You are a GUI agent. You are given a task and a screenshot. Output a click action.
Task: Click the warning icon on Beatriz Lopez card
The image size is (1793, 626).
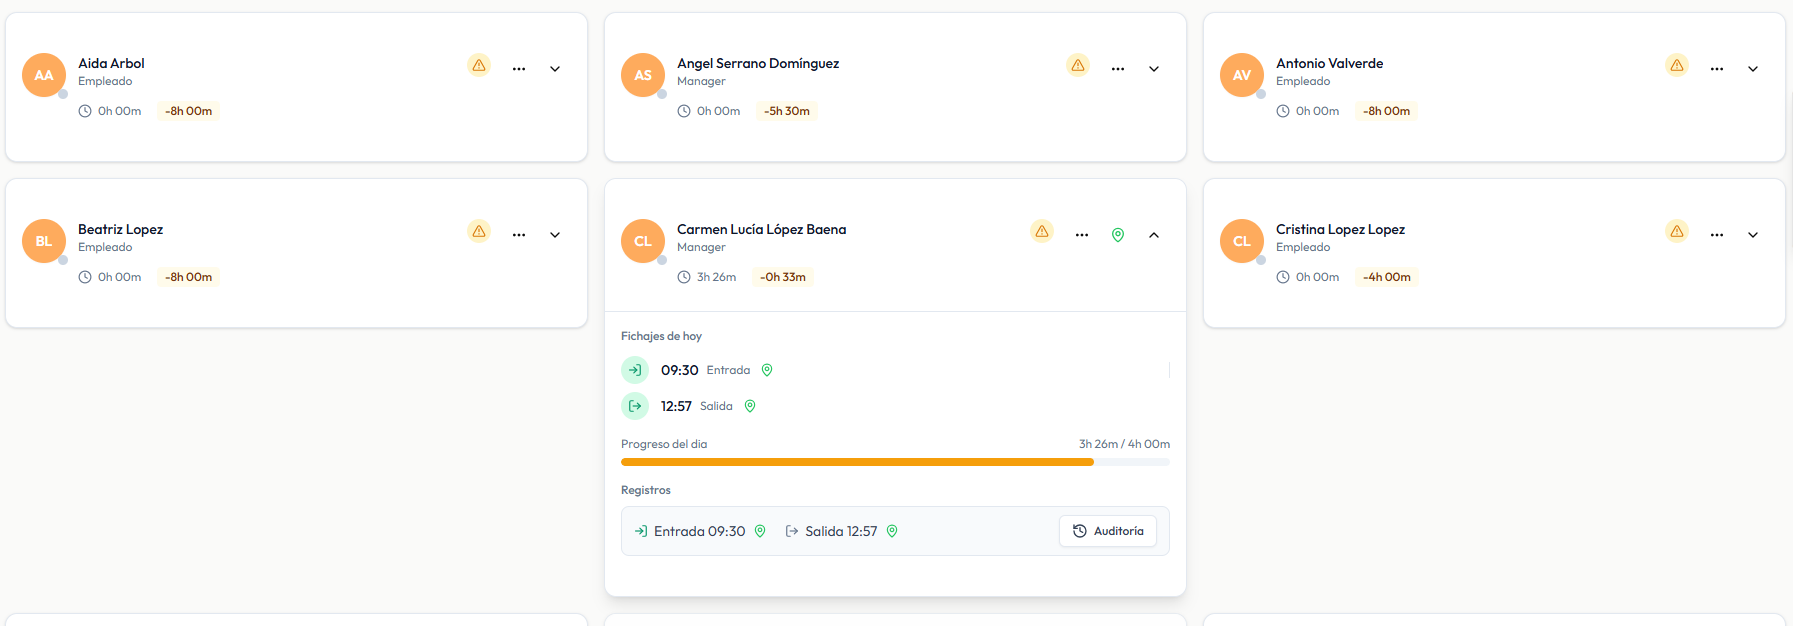(x=479, y=231)
